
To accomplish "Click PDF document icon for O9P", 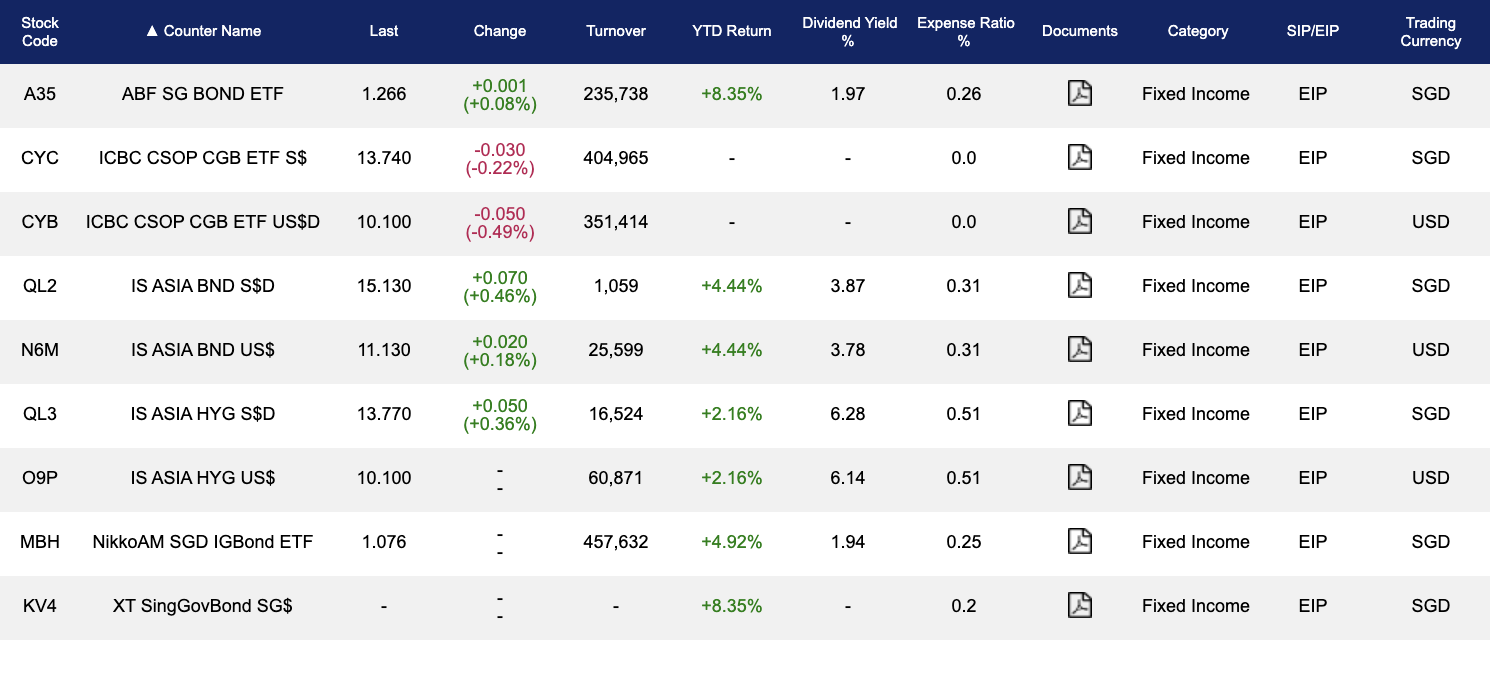I will pos(1079,478).
